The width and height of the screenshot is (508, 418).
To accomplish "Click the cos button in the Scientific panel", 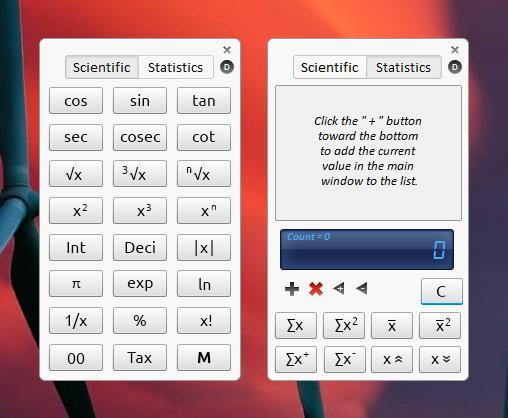I will point(76,100).
